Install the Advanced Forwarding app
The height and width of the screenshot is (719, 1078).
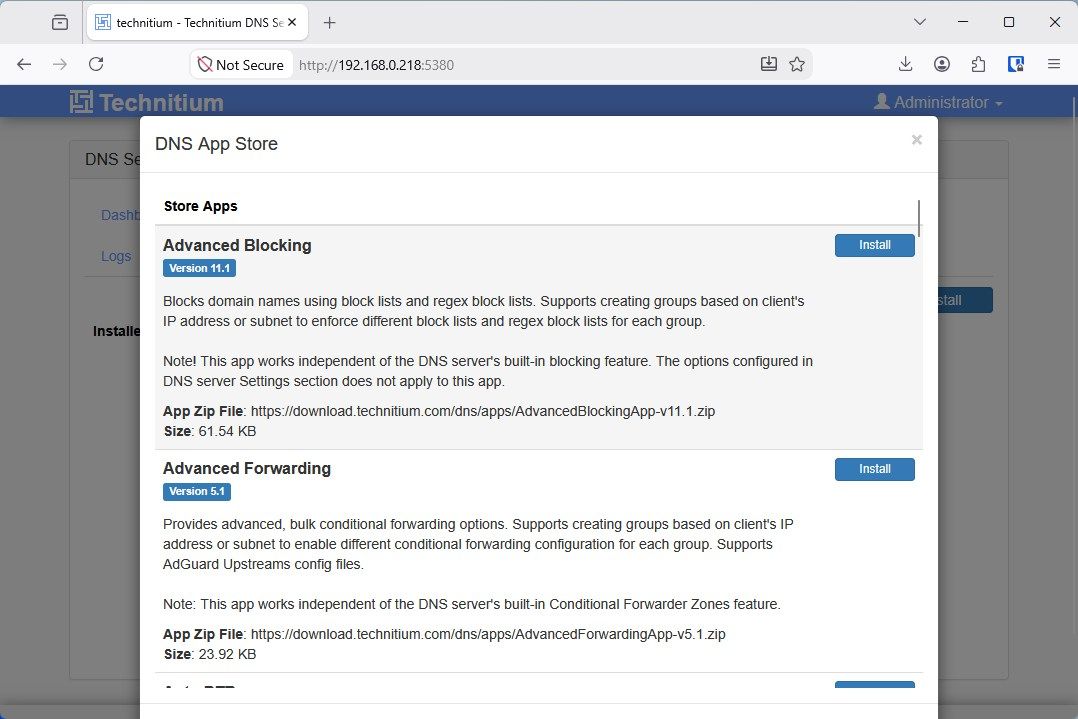(874, 469)
